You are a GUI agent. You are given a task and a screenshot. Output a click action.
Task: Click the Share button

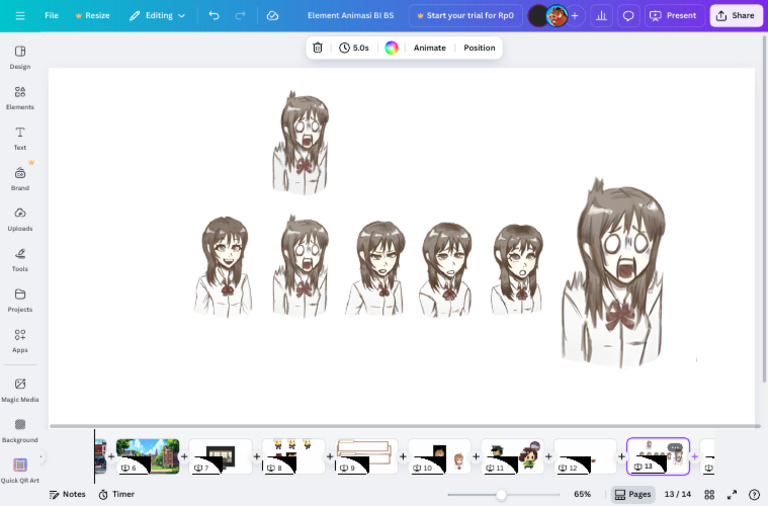pyautogui.click(x=736, y=16)
